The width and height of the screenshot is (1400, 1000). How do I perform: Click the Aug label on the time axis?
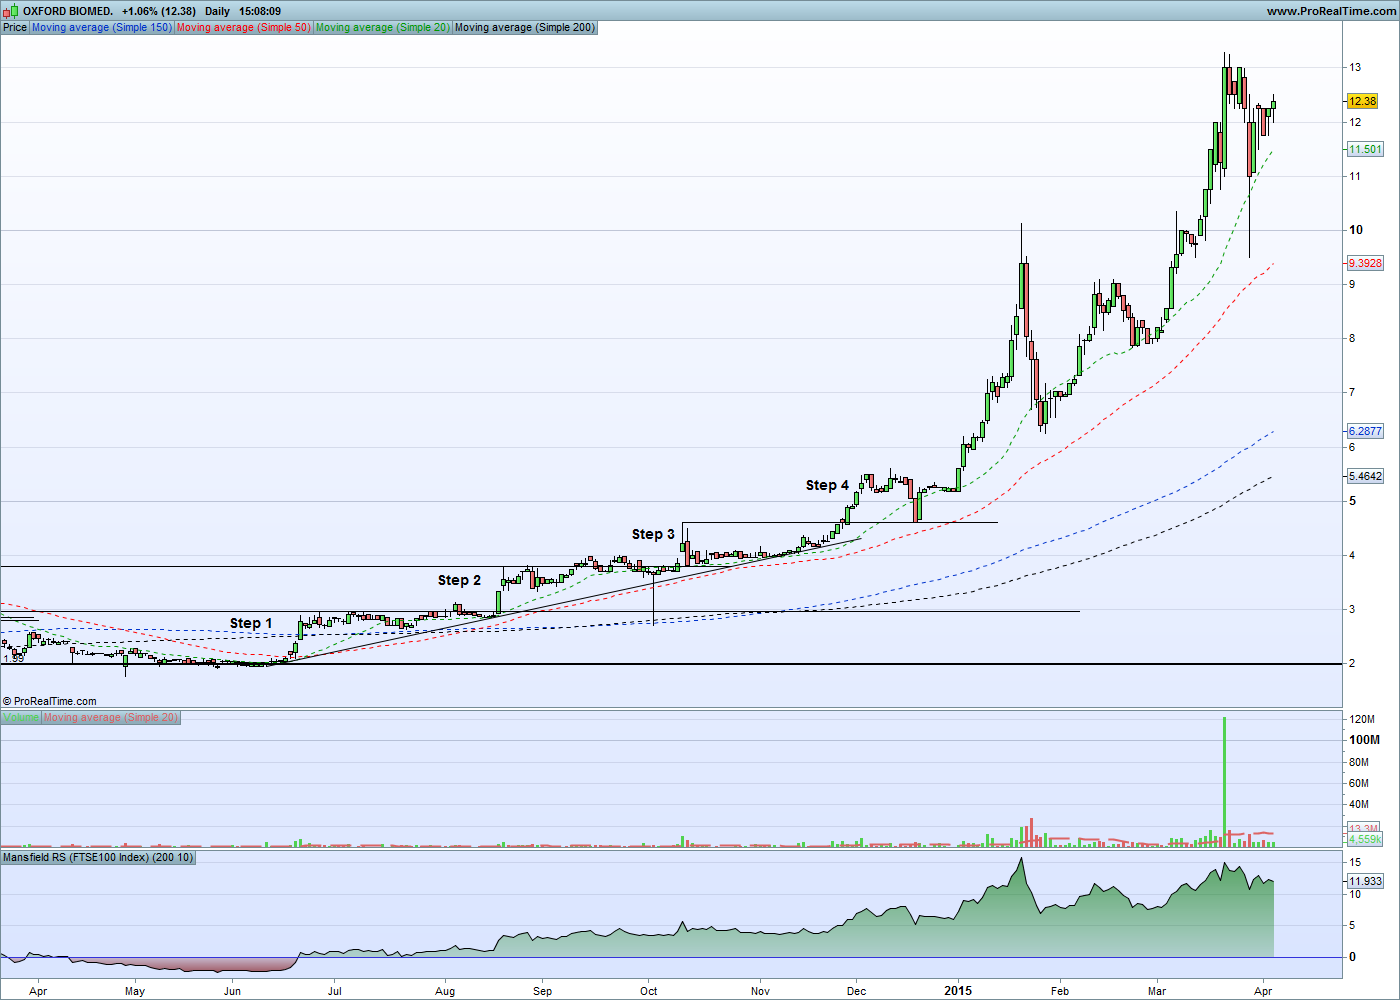click(x=445, y=991)
